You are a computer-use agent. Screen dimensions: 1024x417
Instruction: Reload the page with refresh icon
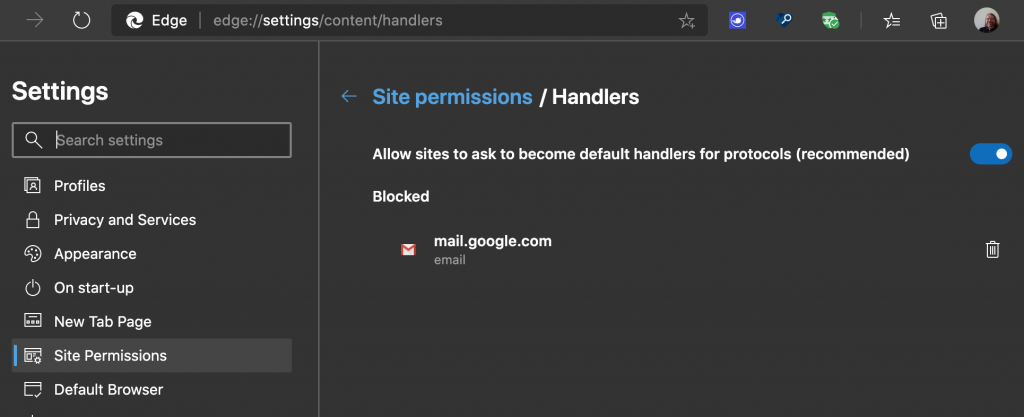click(82, 20)
